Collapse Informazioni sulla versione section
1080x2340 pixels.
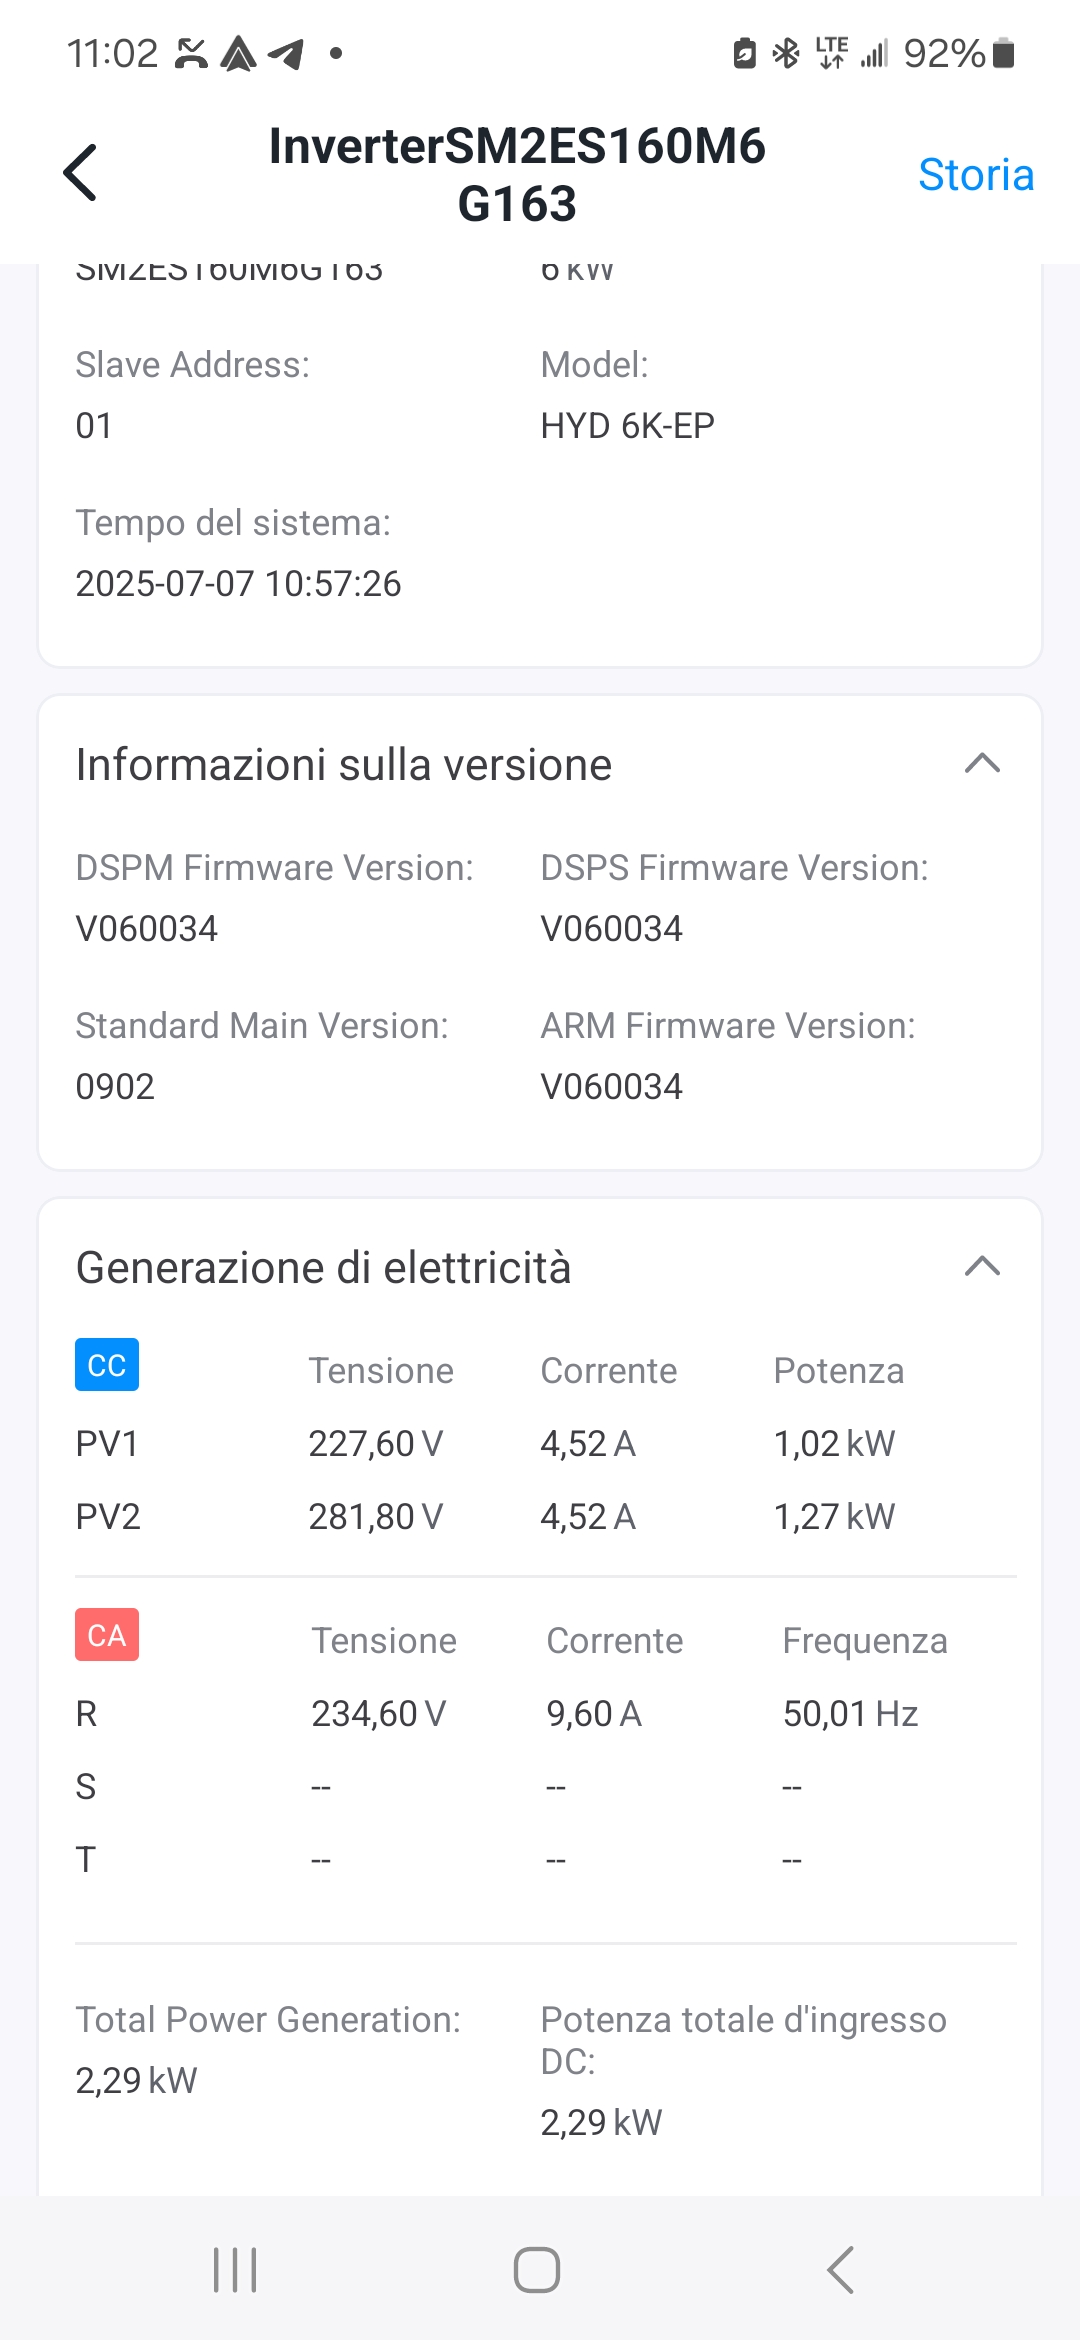(982, 763)
